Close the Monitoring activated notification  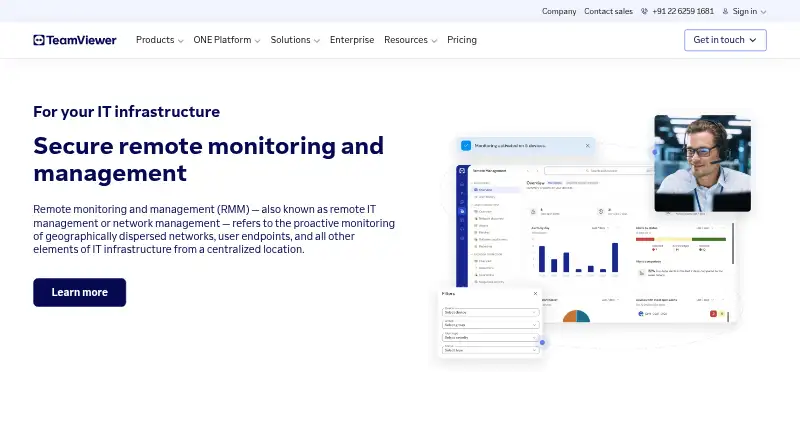[x=587, y=145]
